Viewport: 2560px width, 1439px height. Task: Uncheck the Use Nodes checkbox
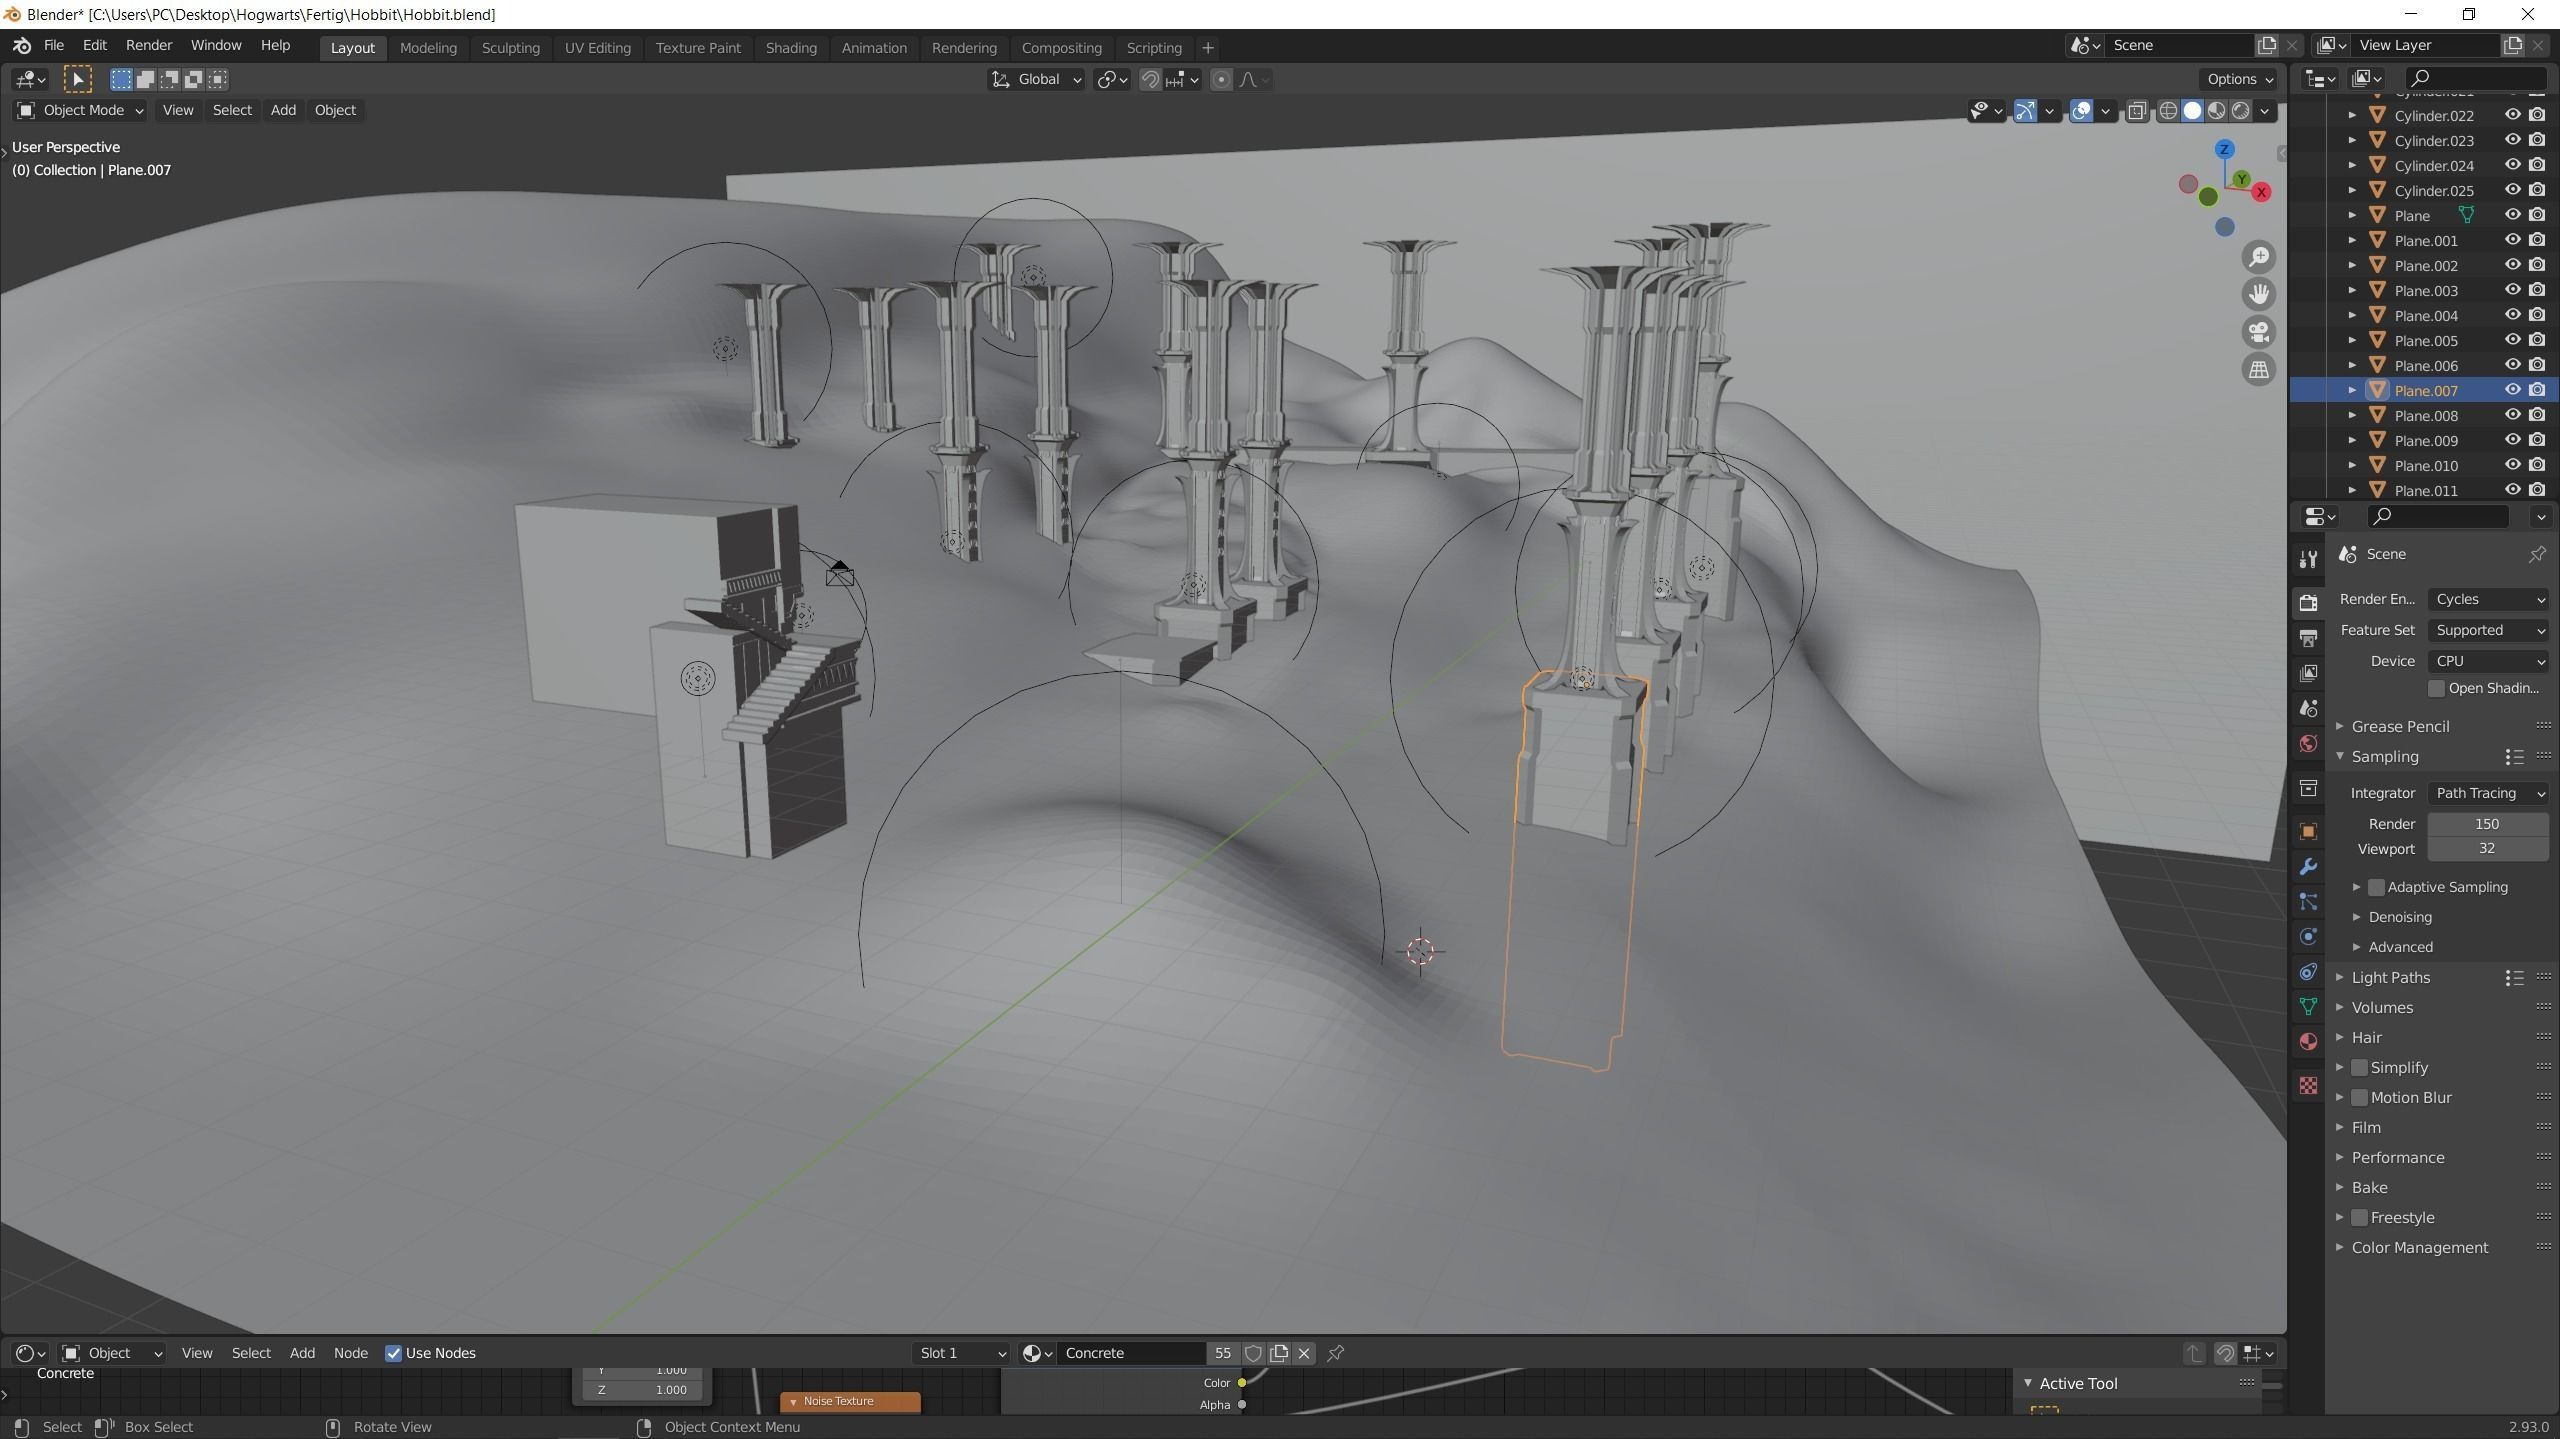[394, 1353]
